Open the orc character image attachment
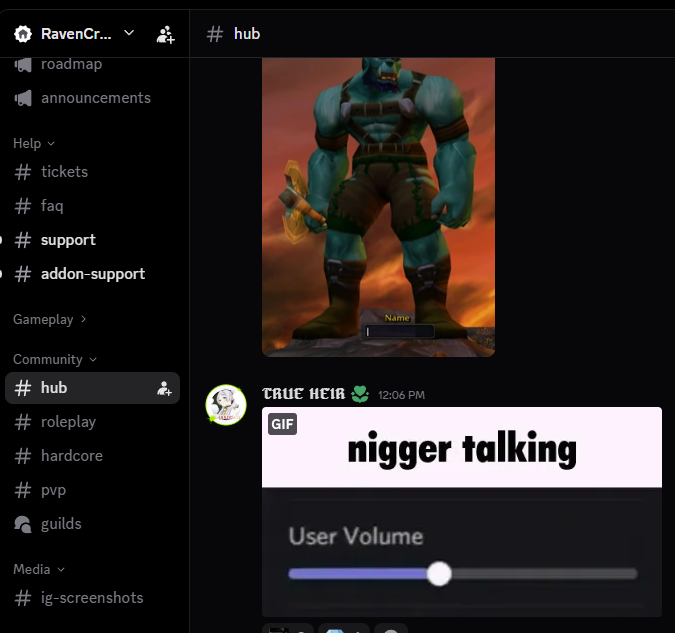This screenshot has width=675, height=633. pos(378,207)
